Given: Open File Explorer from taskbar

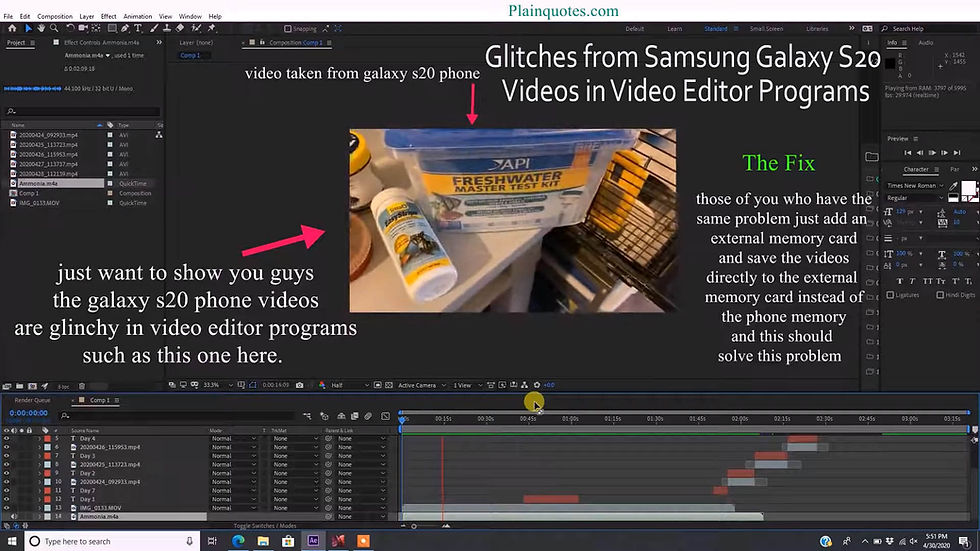Looking at the screenshot, I should [x=263, y=541].
